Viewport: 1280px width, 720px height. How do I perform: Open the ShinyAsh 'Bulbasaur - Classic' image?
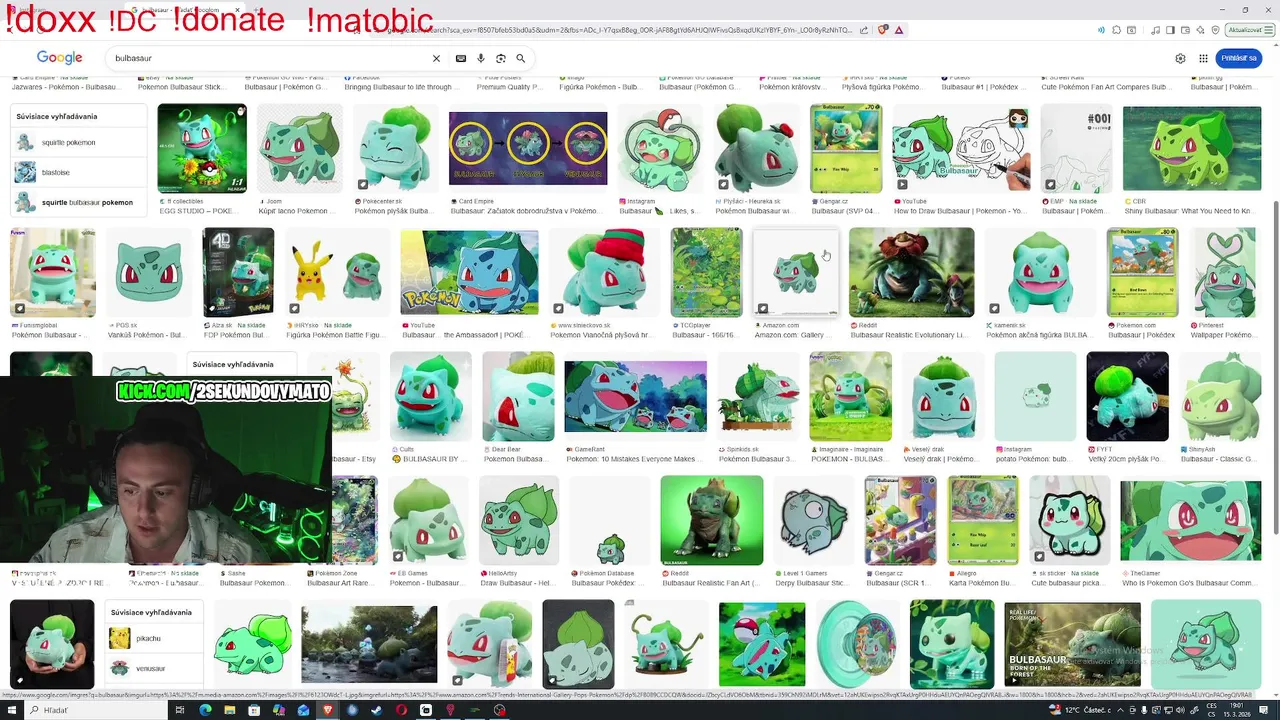(x=1220, y=397)
